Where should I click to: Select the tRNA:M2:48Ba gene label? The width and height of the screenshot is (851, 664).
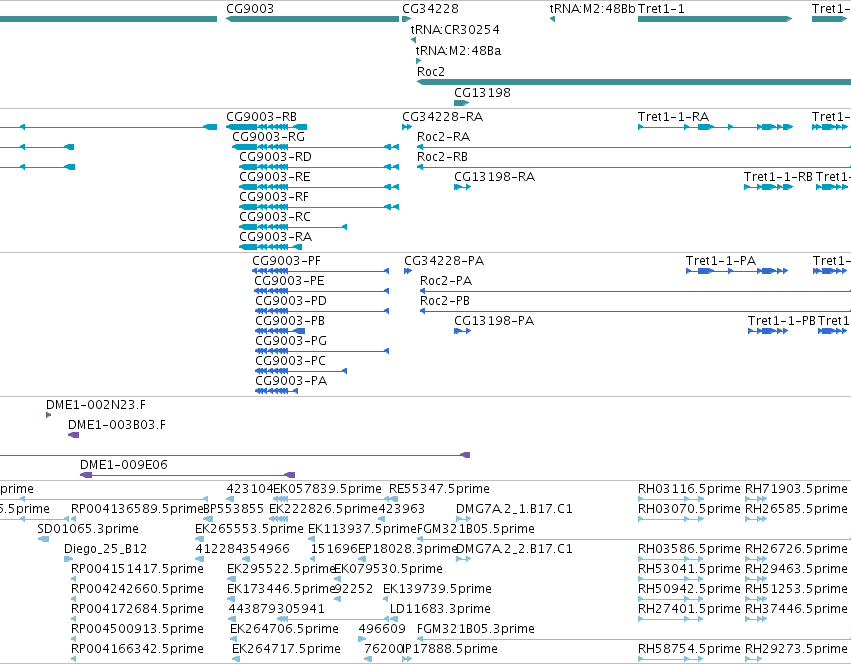(458, 50)
